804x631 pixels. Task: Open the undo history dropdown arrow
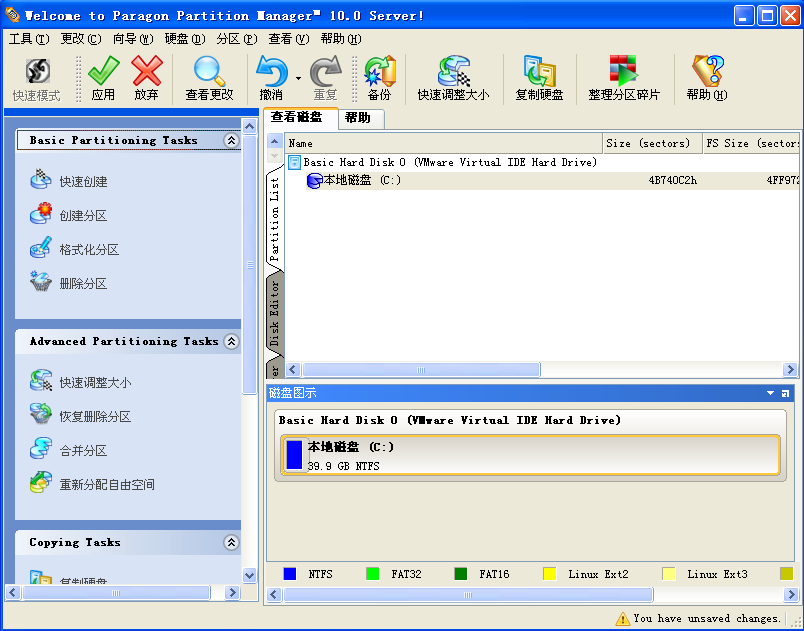point(298,78)
